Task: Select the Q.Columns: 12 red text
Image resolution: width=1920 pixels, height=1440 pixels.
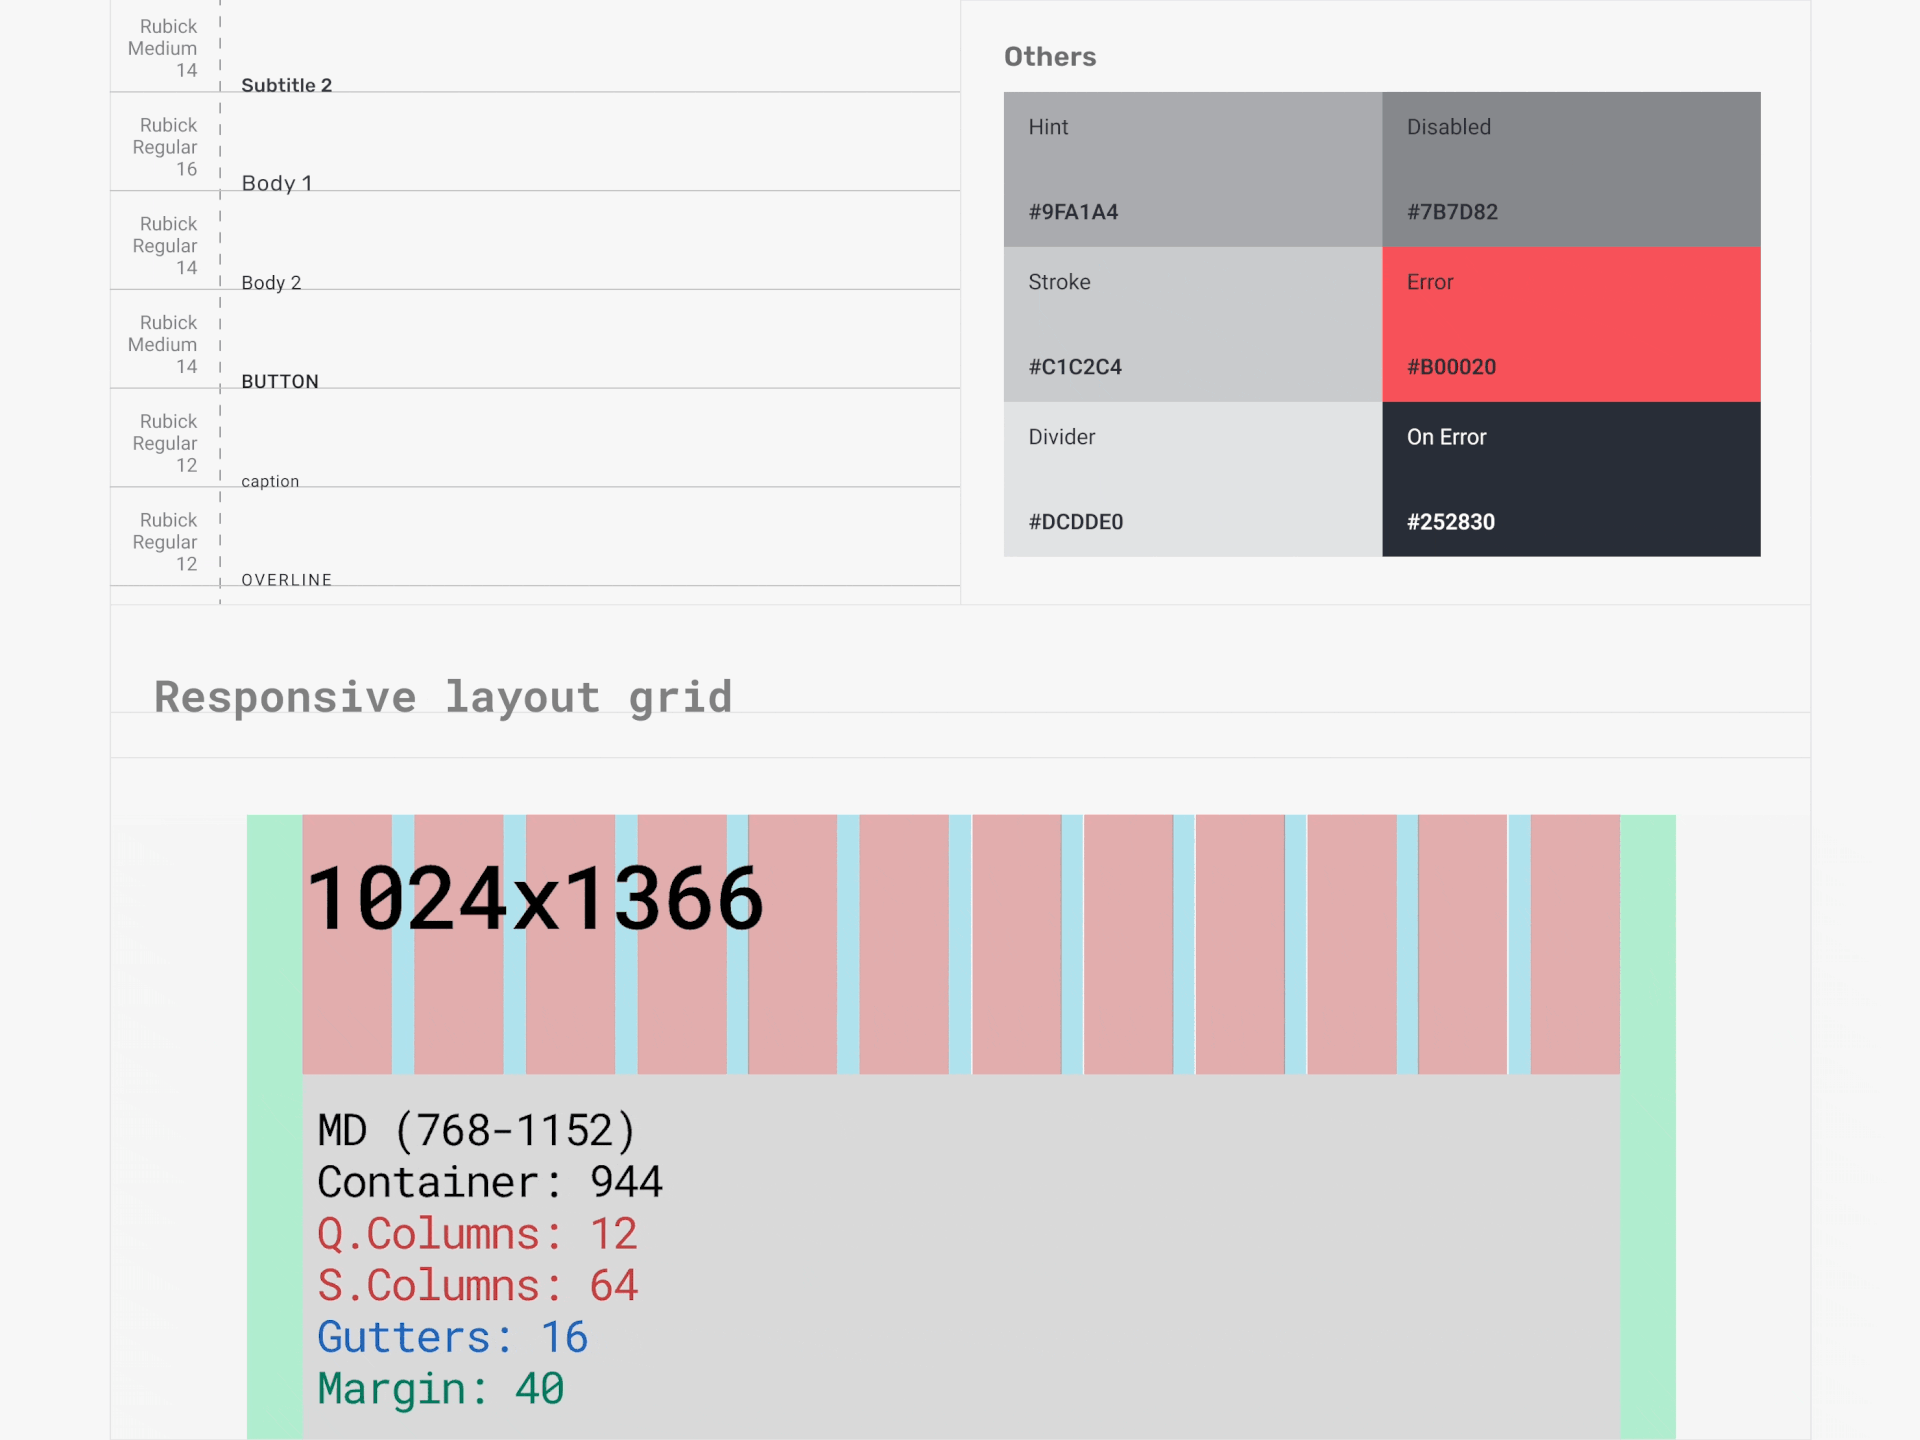Action: click(476, 1234)
